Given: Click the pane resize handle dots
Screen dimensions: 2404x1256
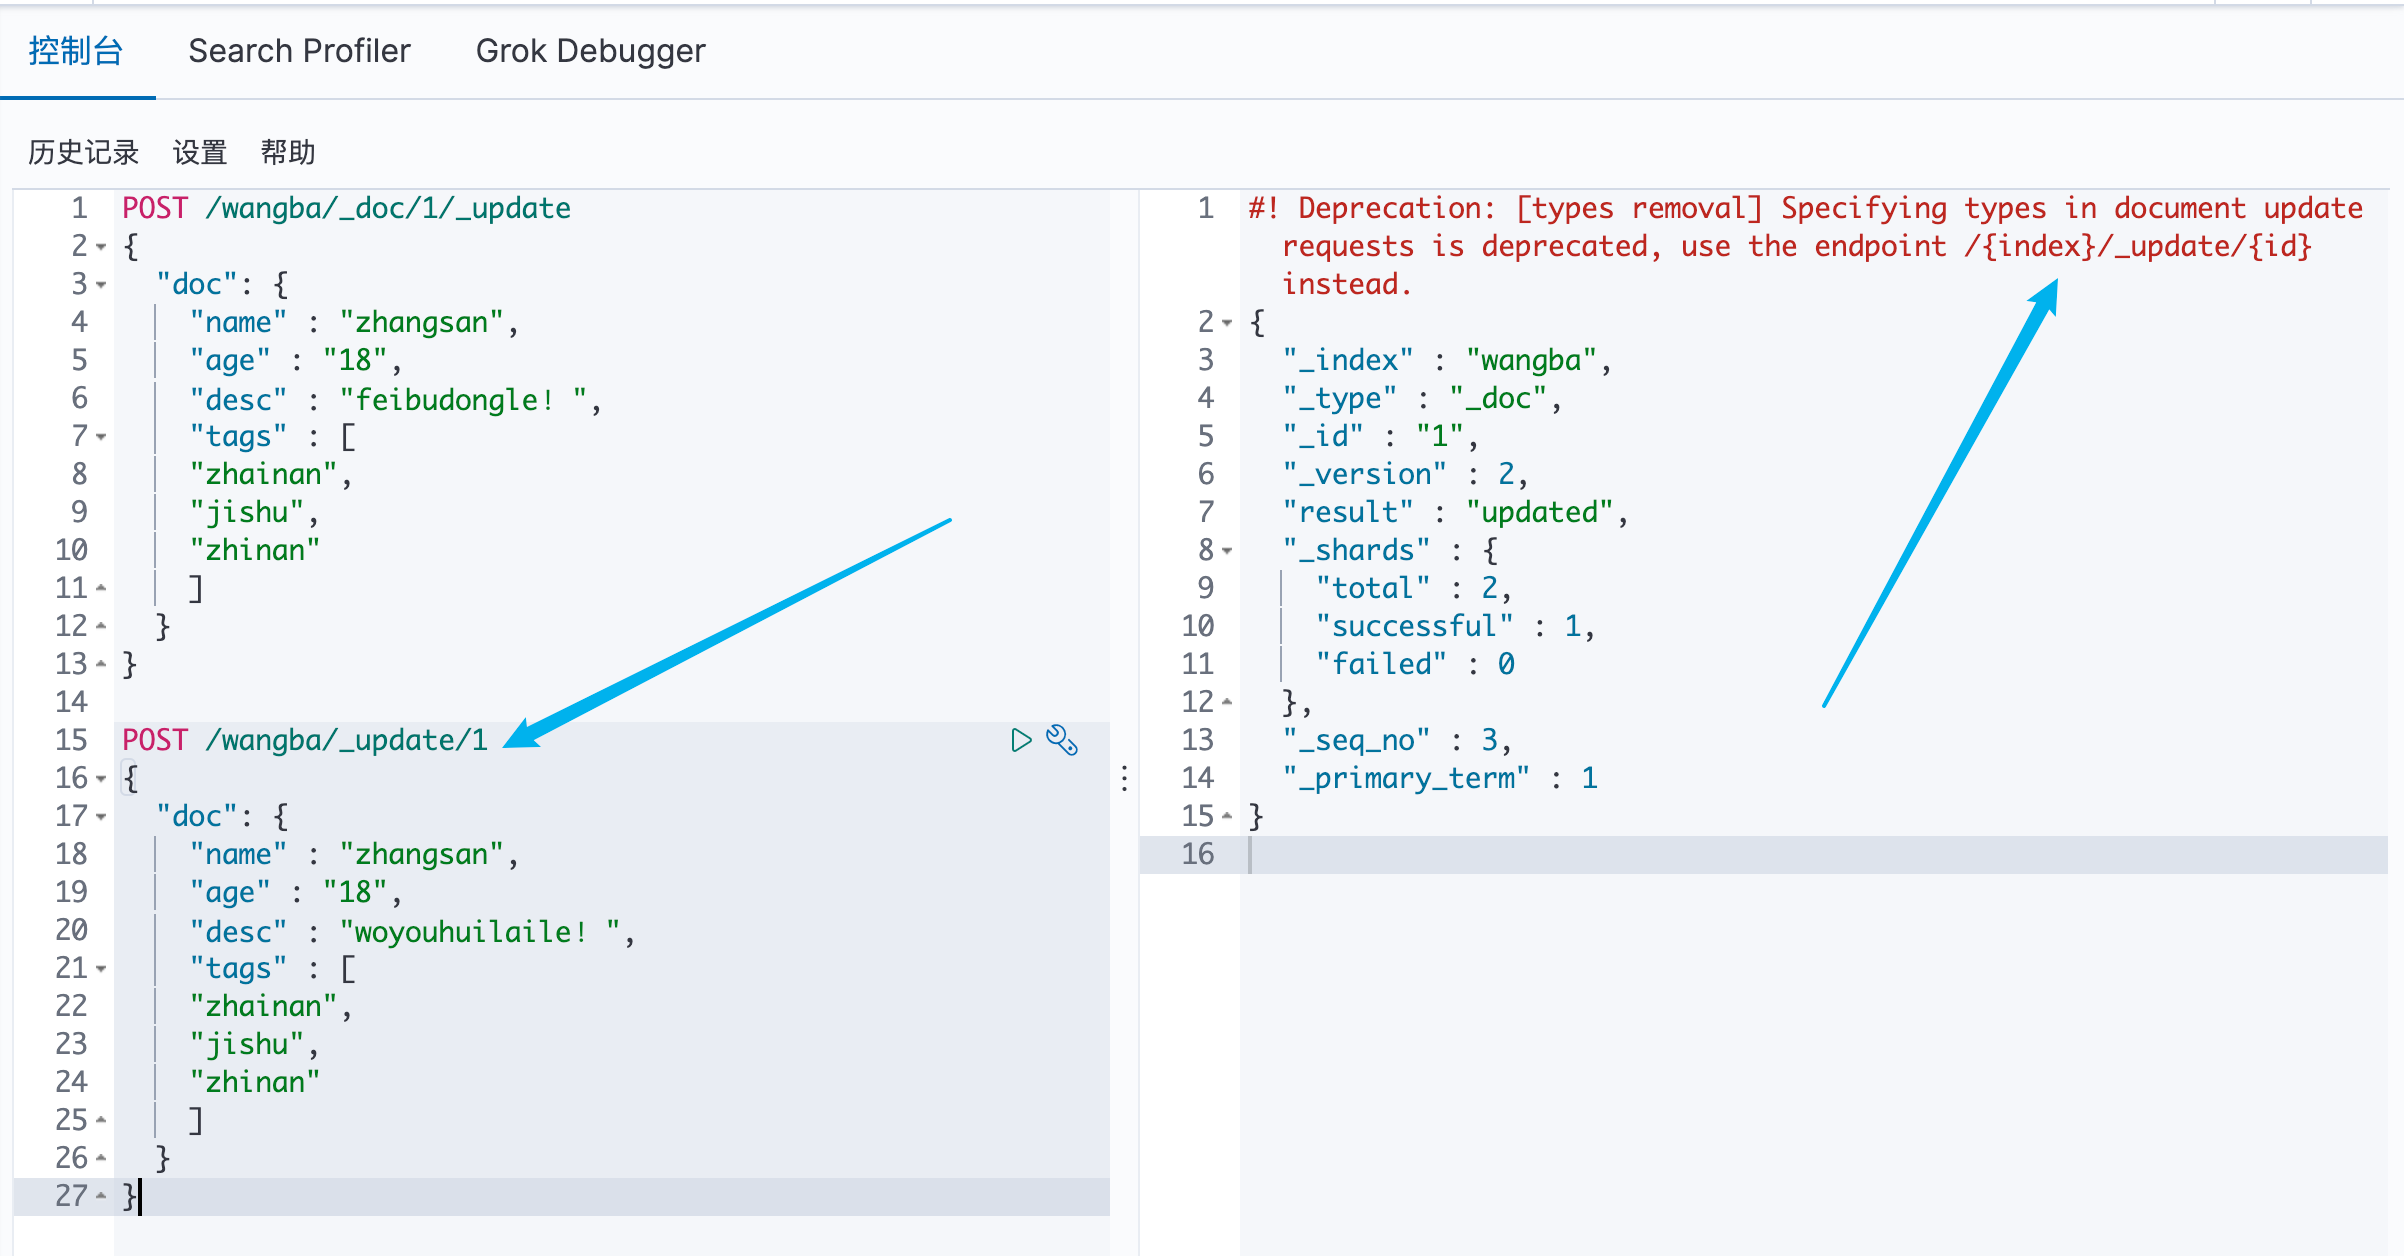Looking at the screenshot, I should click(1125, 778).
